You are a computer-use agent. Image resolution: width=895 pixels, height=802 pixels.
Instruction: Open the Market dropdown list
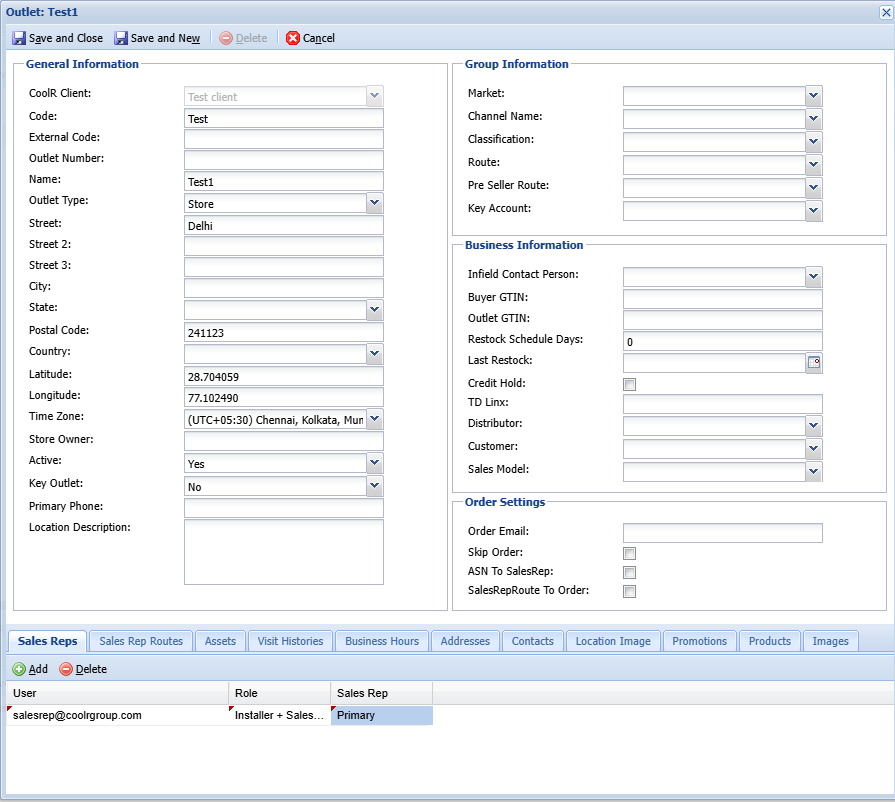pos(814,95)
